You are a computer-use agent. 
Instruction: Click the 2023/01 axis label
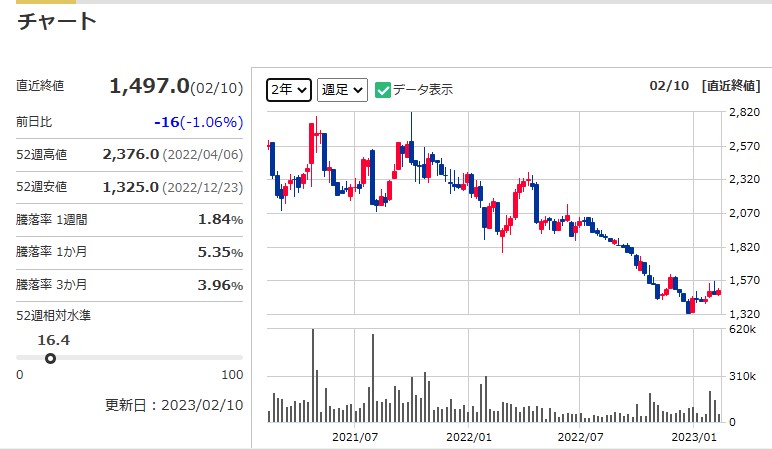tap(694, 437)
